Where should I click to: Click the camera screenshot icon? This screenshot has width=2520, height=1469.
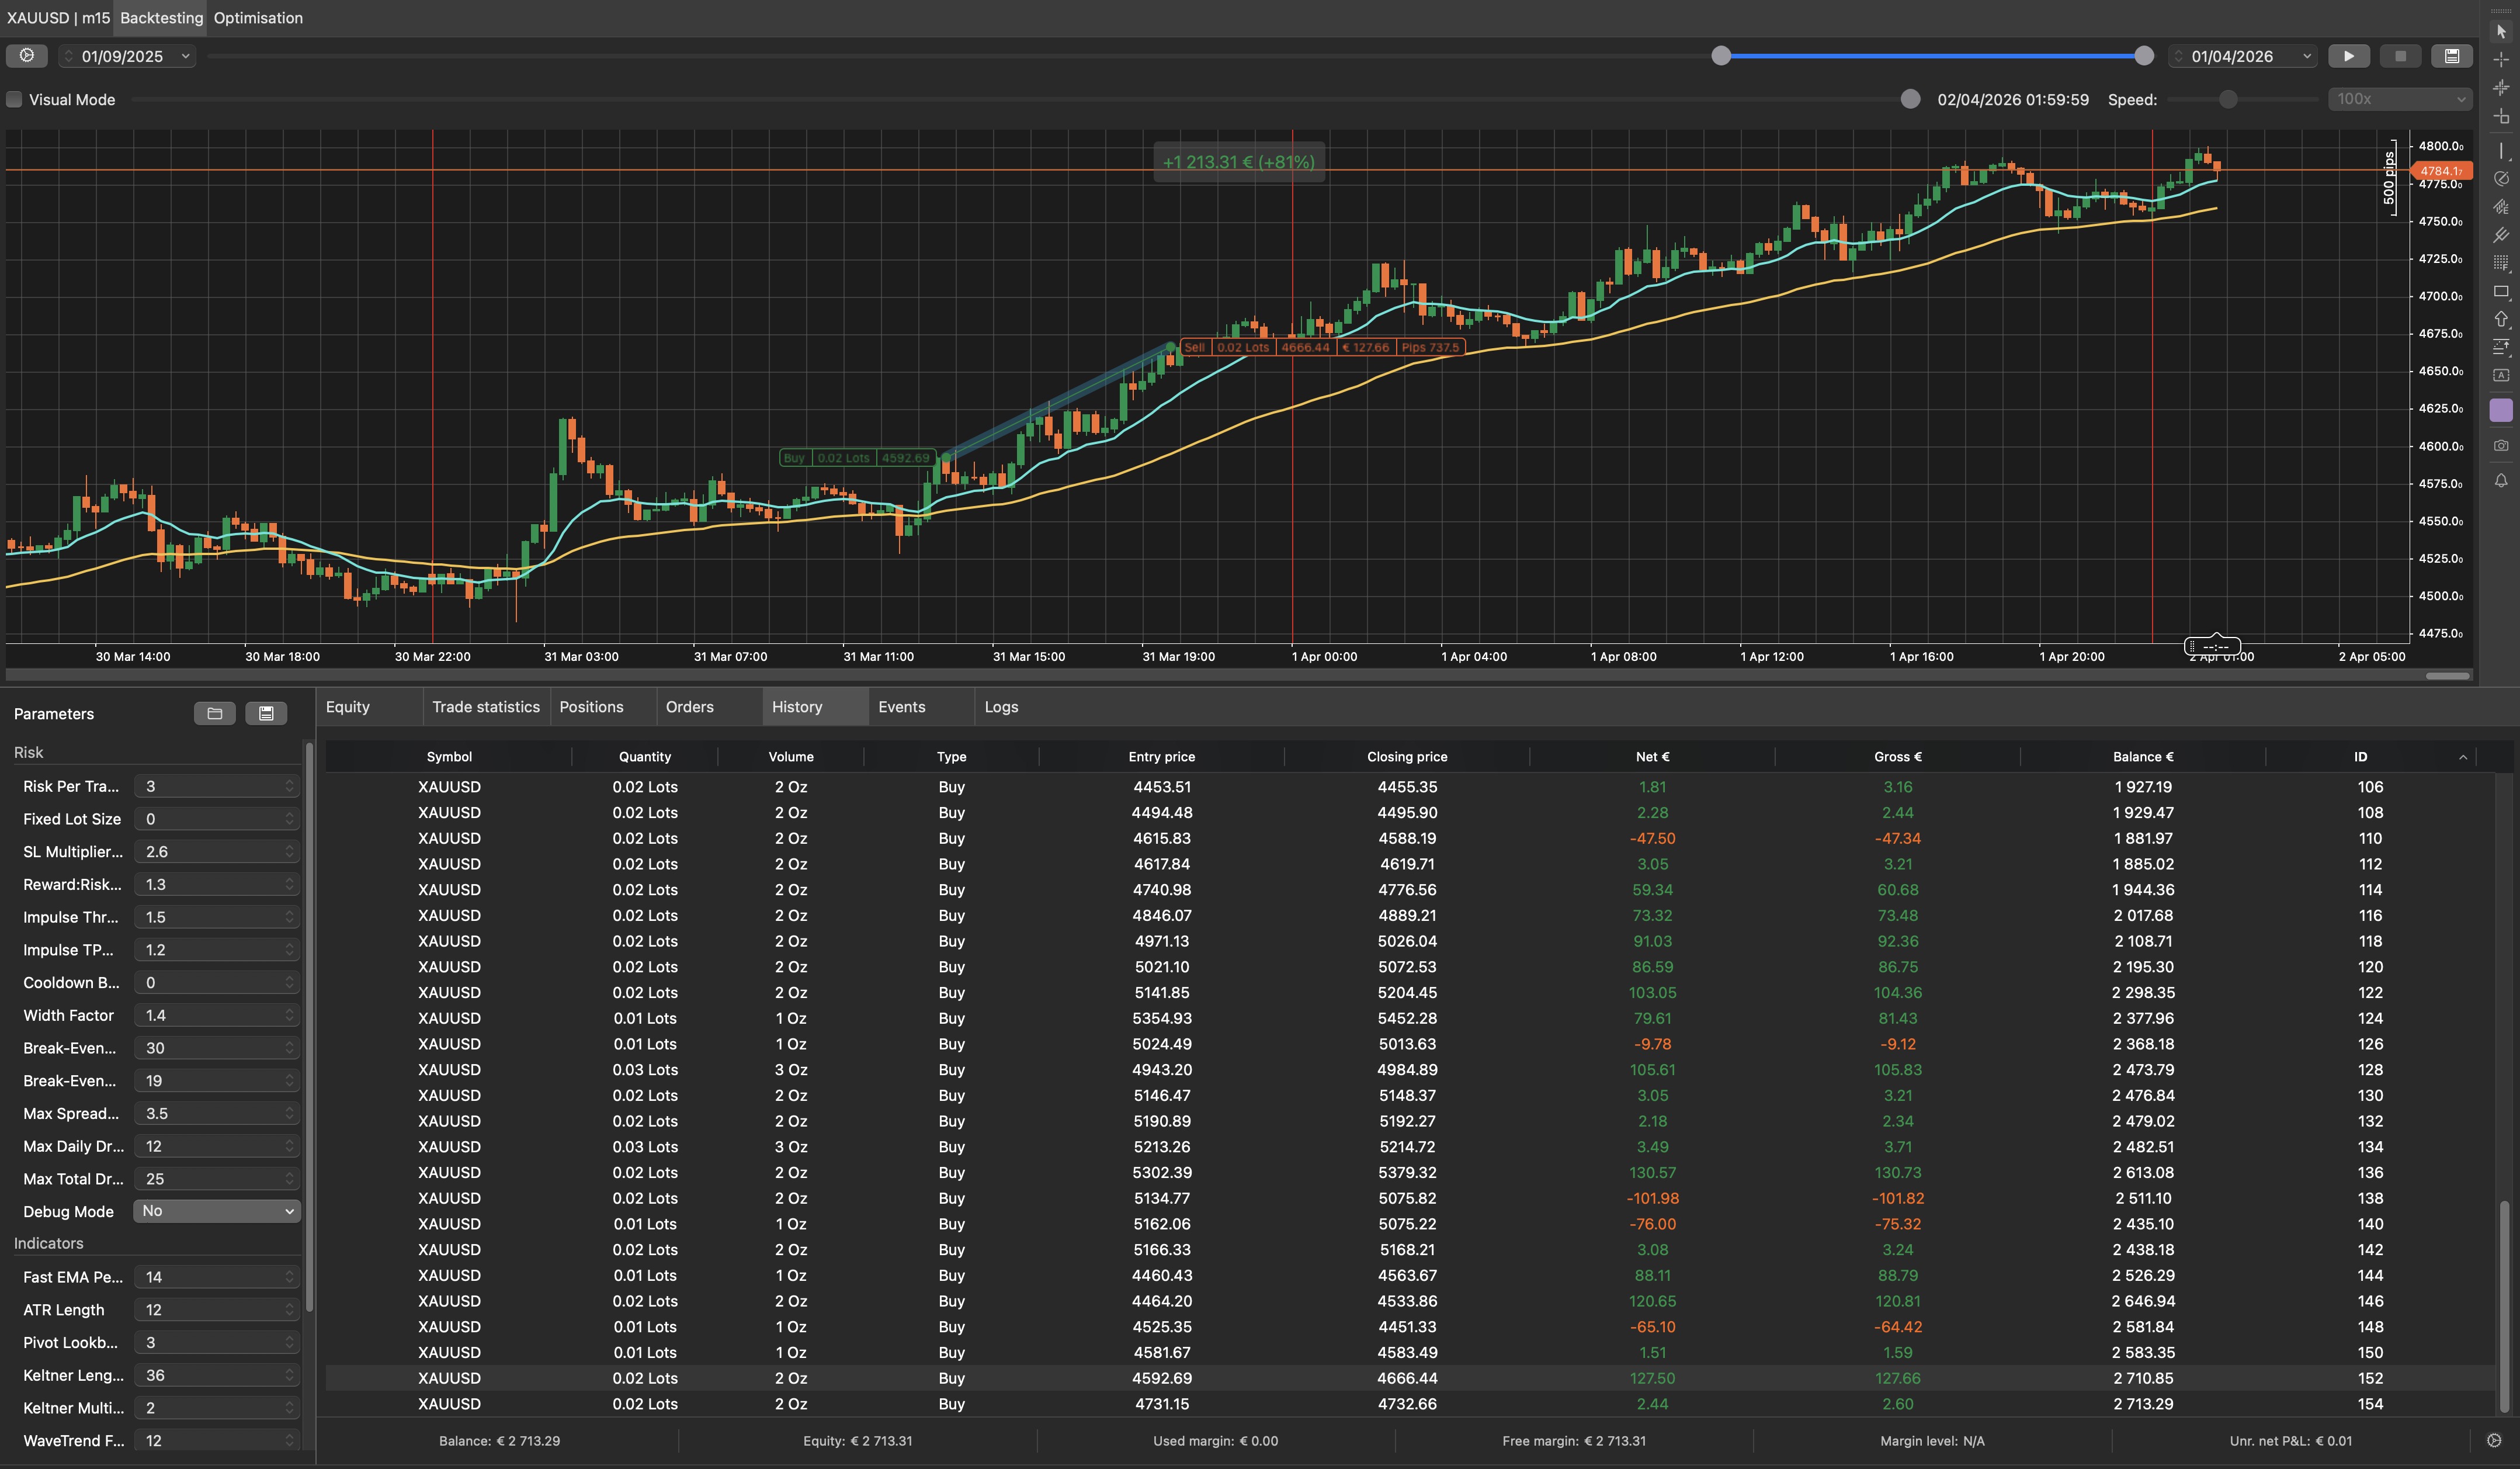[2501, 446]
